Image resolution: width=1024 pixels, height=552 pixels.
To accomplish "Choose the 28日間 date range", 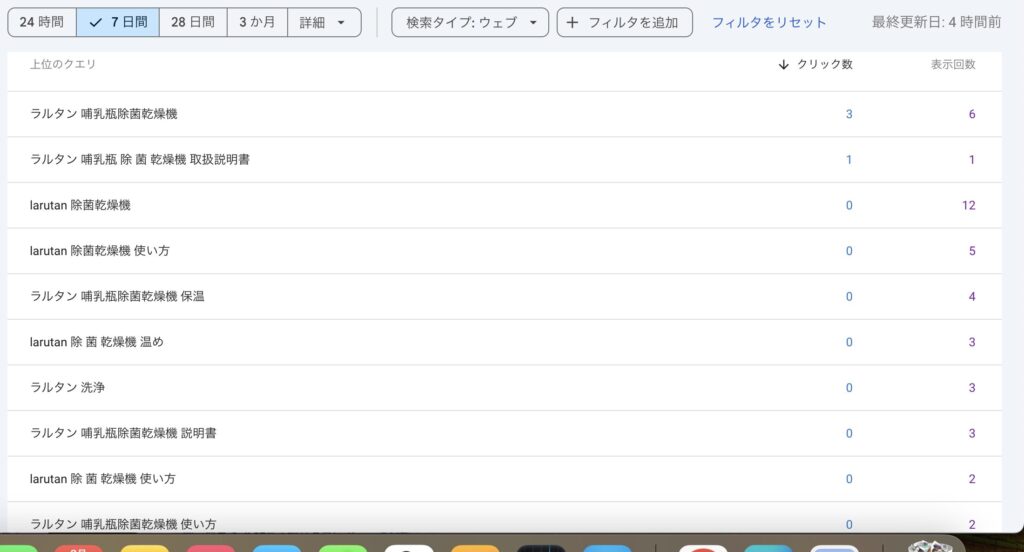I will (192, 22).
